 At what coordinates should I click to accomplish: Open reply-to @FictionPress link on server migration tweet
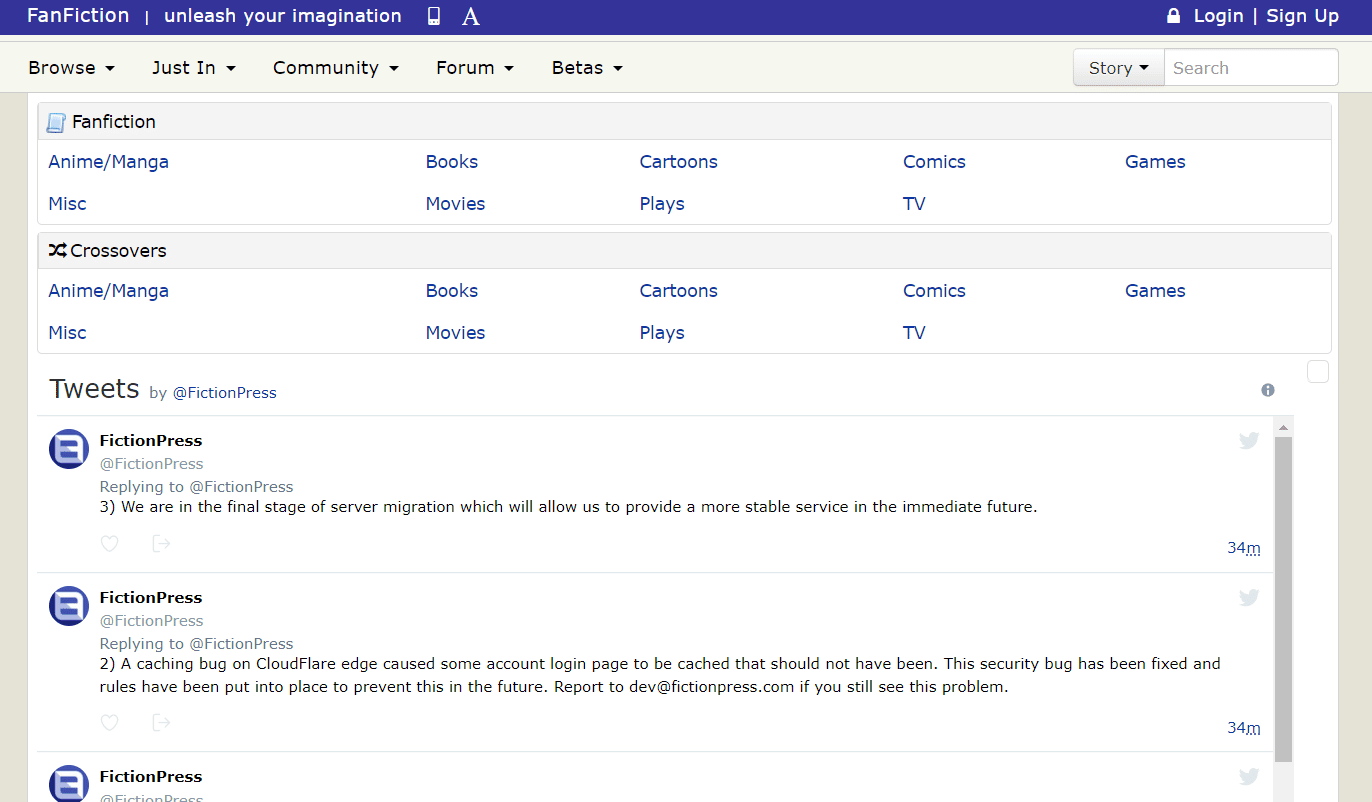click(242, 487)
